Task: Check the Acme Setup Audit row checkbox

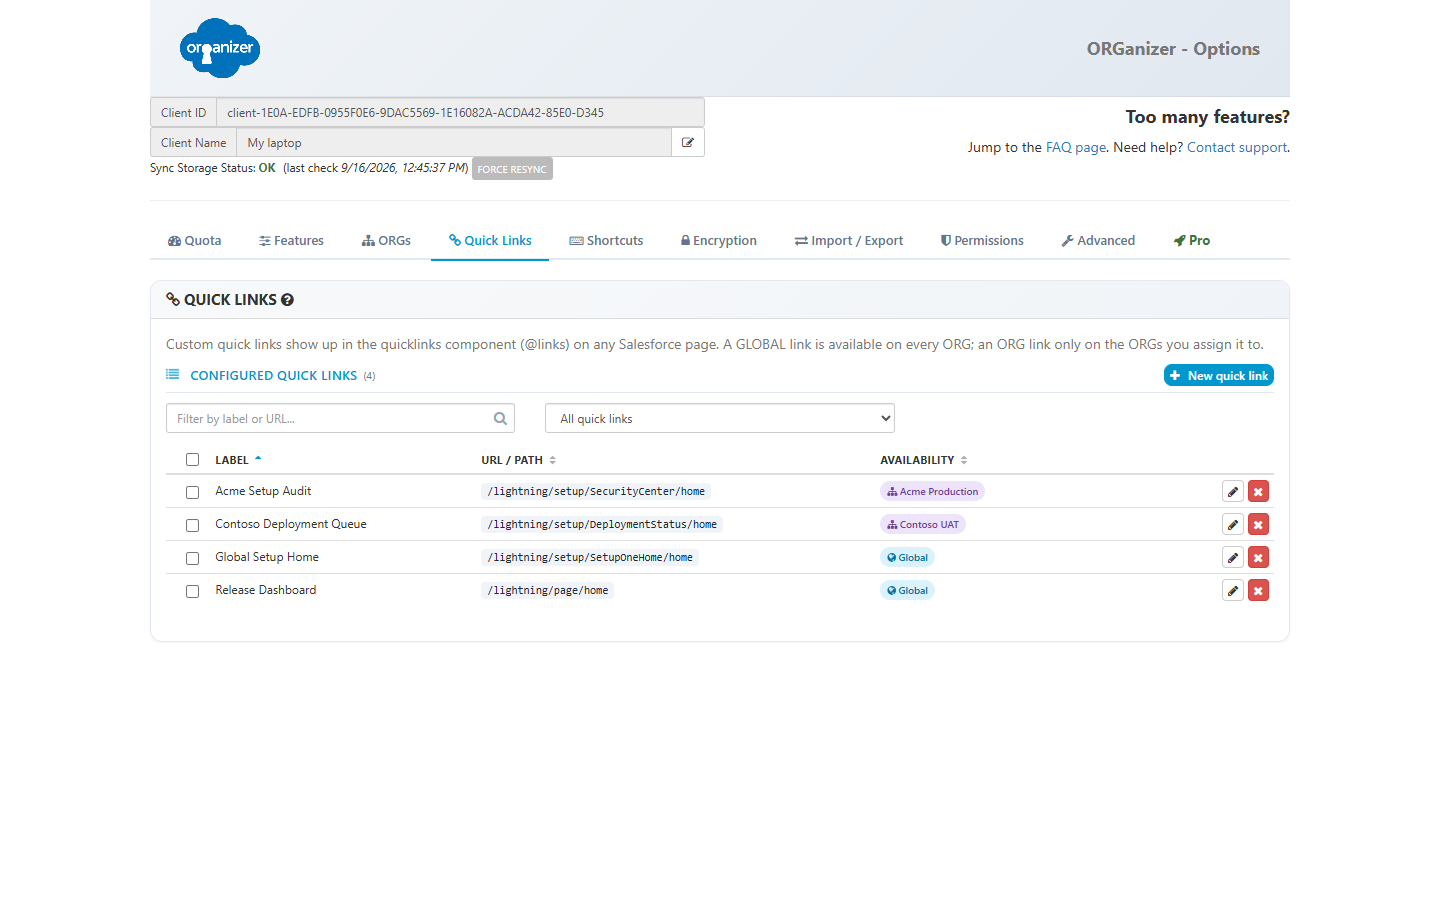Action: 192,492
